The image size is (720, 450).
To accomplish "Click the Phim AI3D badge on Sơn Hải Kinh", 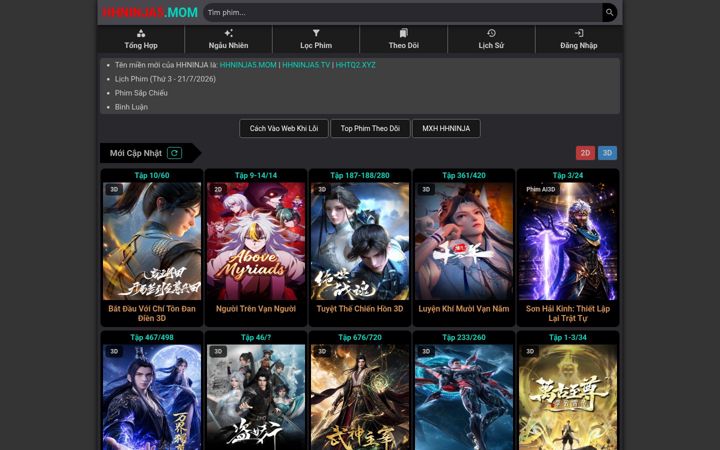I will 540,189.
